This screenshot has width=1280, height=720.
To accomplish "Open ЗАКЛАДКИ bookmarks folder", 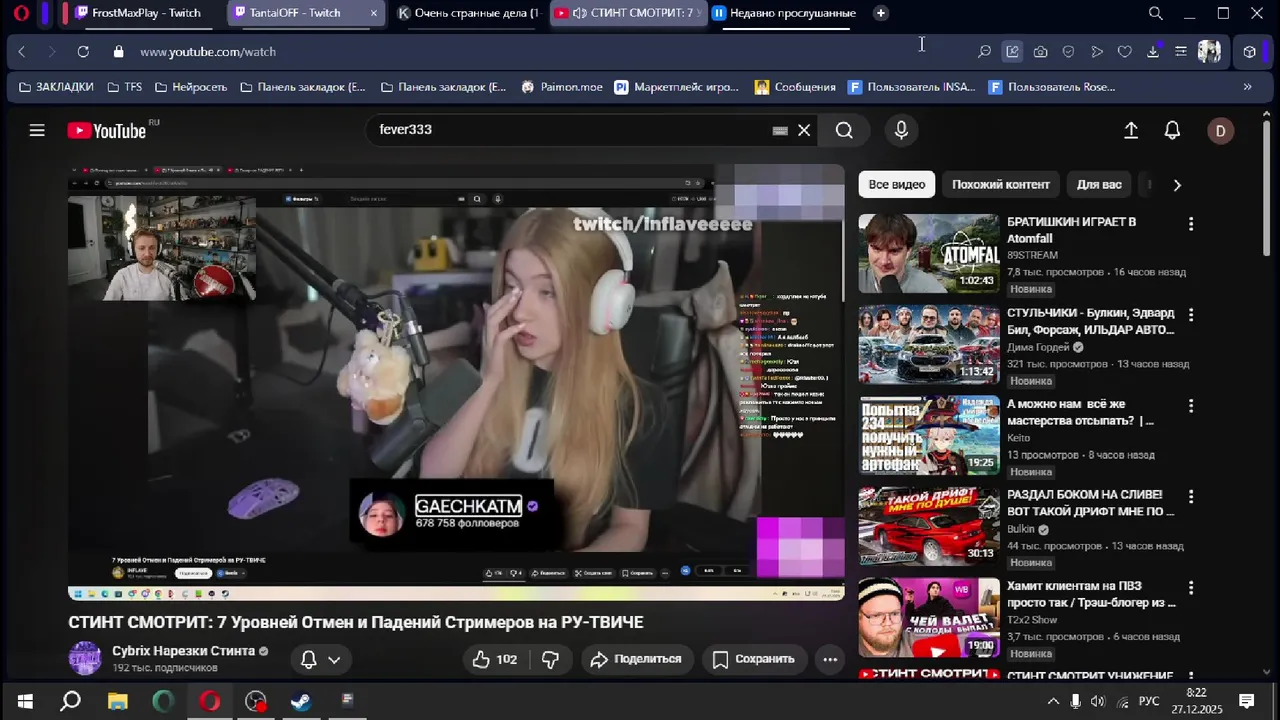I will point(56,87).
